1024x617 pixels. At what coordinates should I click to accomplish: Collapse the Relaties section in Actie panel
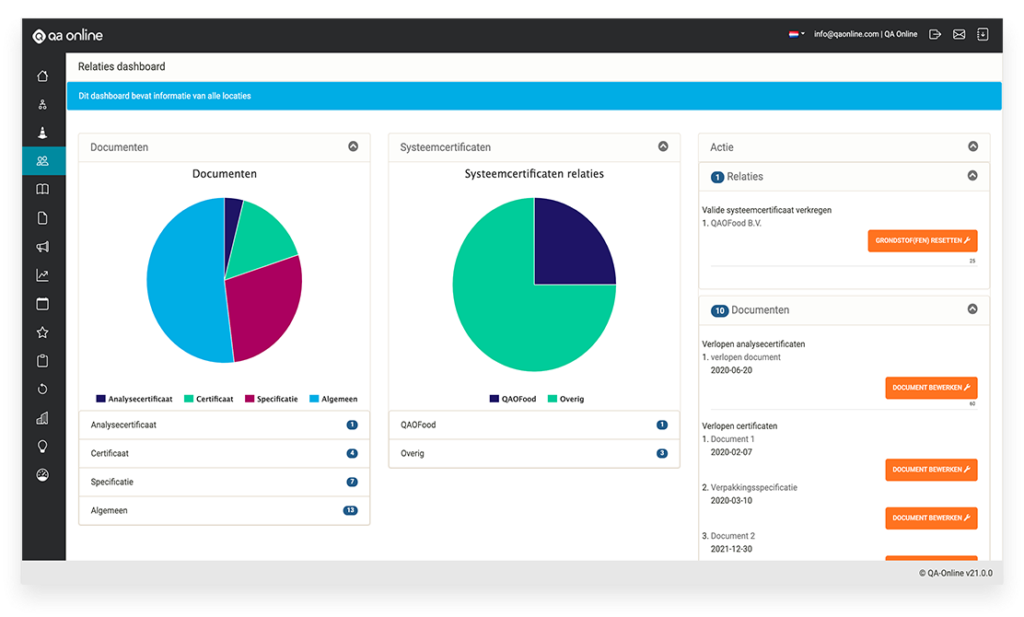coord(972,175)
